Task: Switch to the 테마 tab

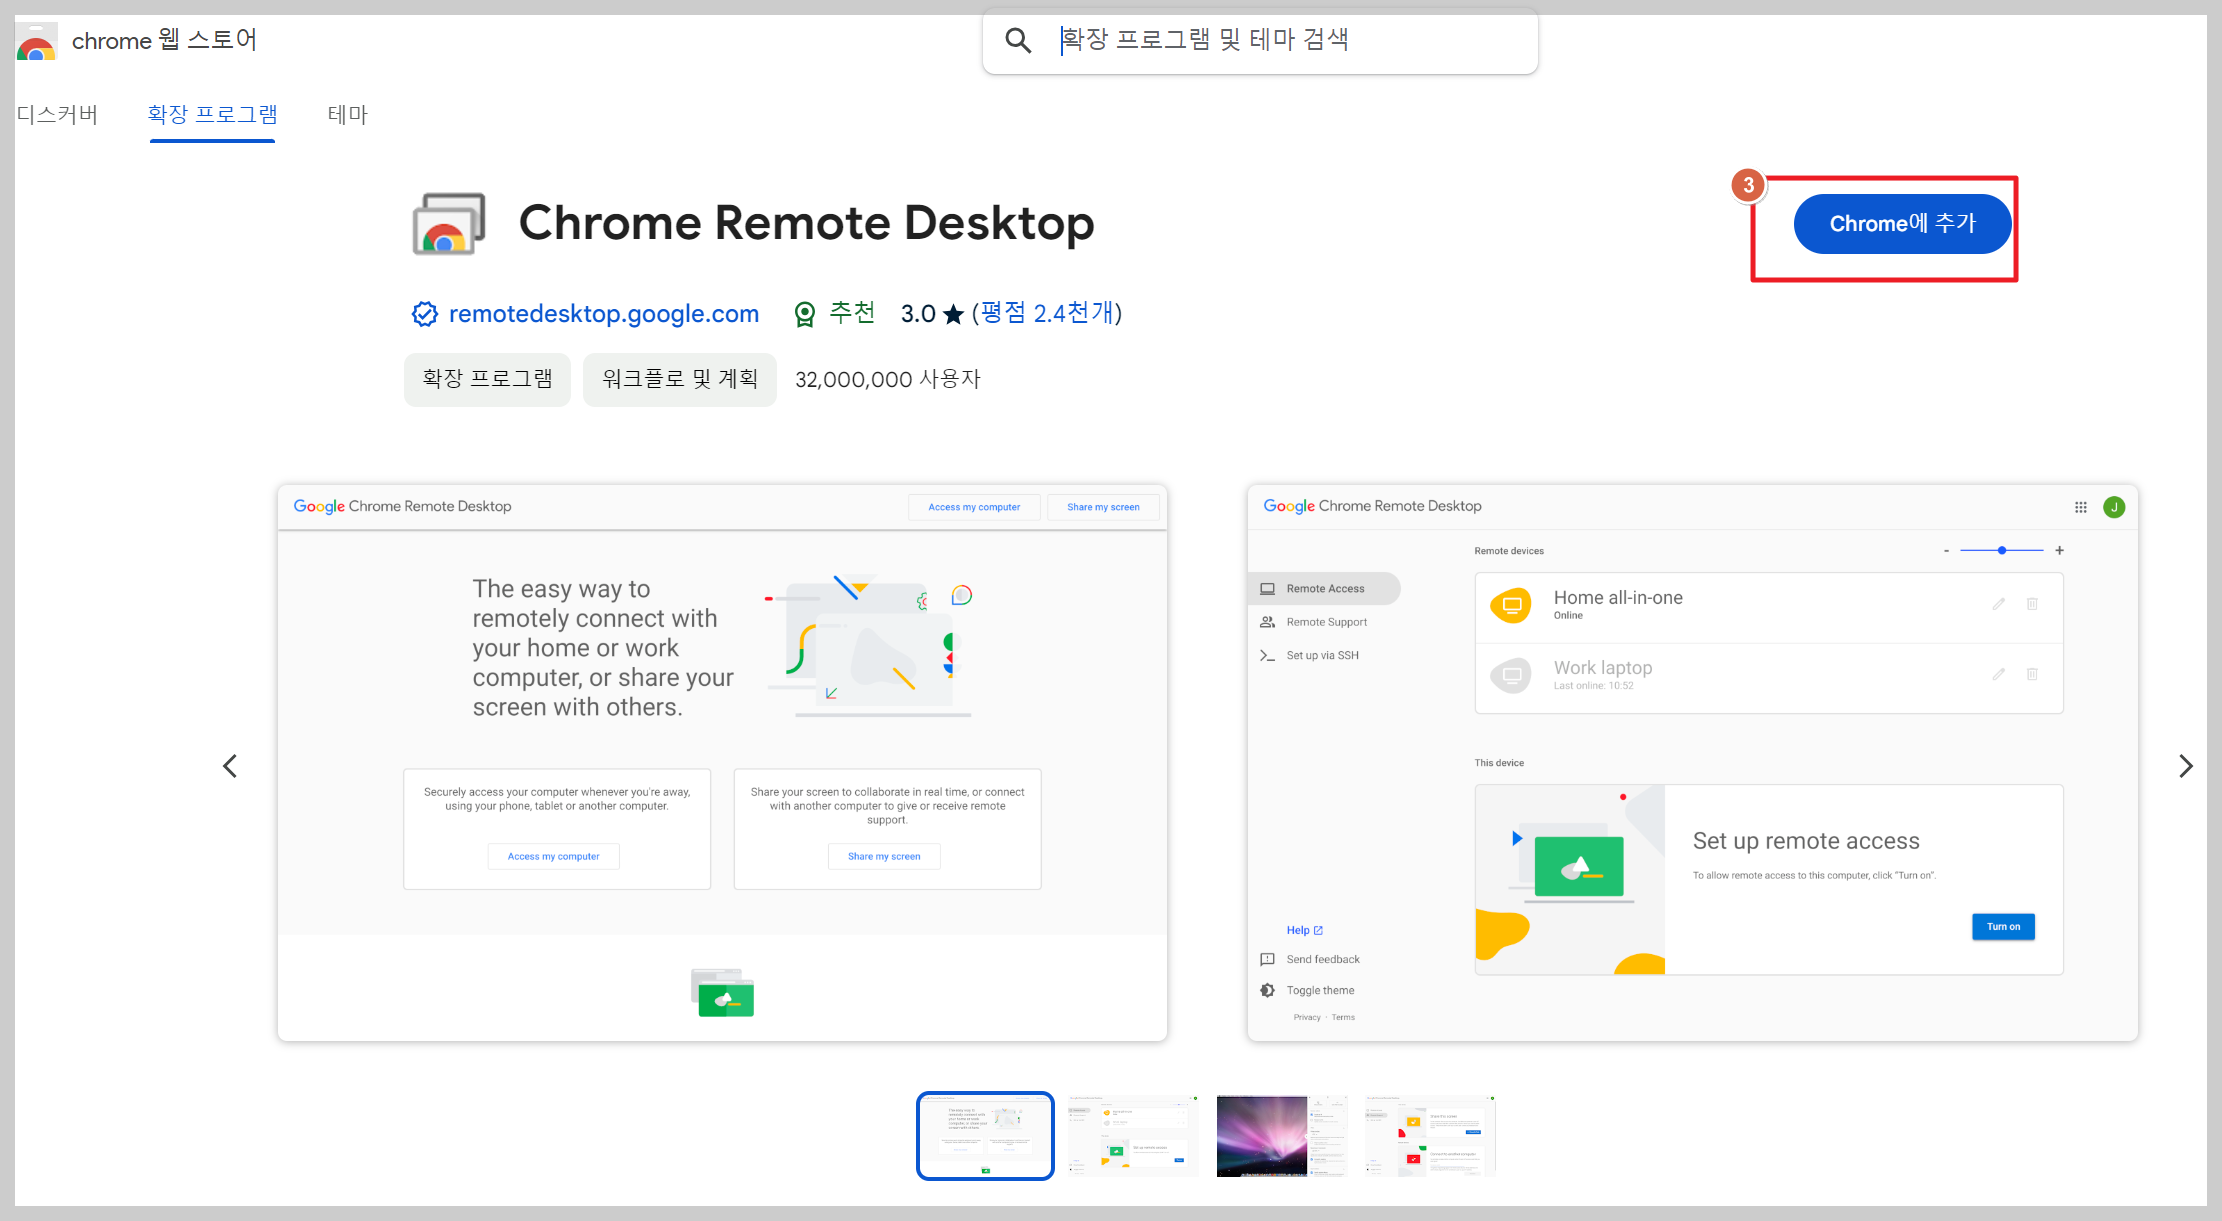Action: (x=347, y=114)
